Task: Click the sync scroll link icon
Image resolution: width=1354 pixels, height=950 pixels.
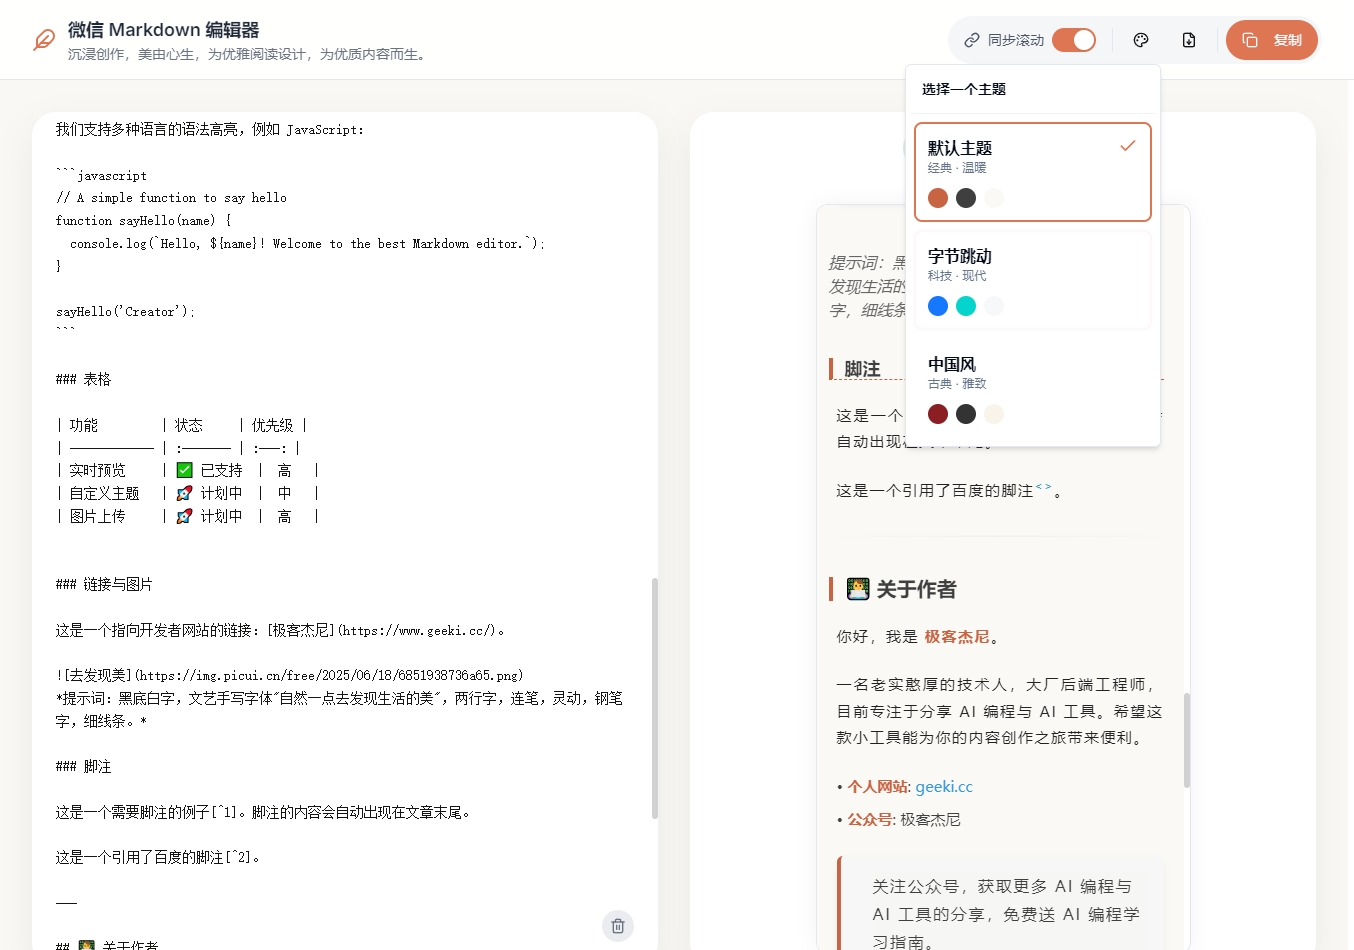Action: (x=971, y=40)
